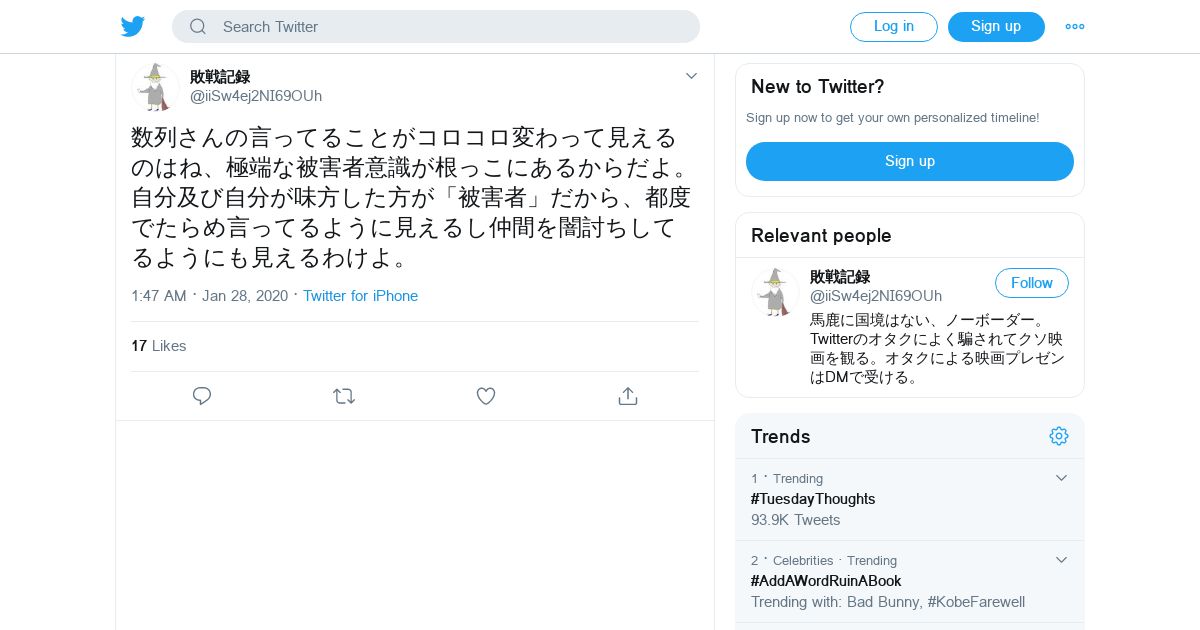Click the search magnifier icon
1200x630 pixels.
tap(198, 27)
